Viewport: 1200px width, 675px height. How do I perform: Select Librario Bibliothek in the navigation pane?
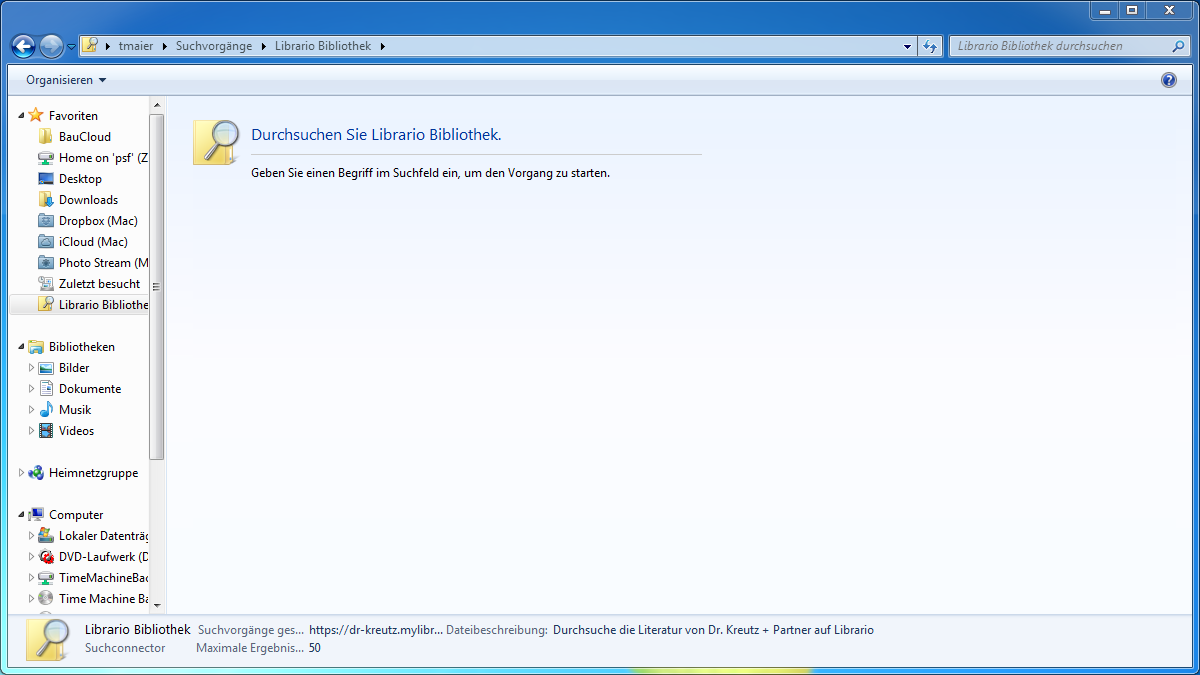click(102, 305)
